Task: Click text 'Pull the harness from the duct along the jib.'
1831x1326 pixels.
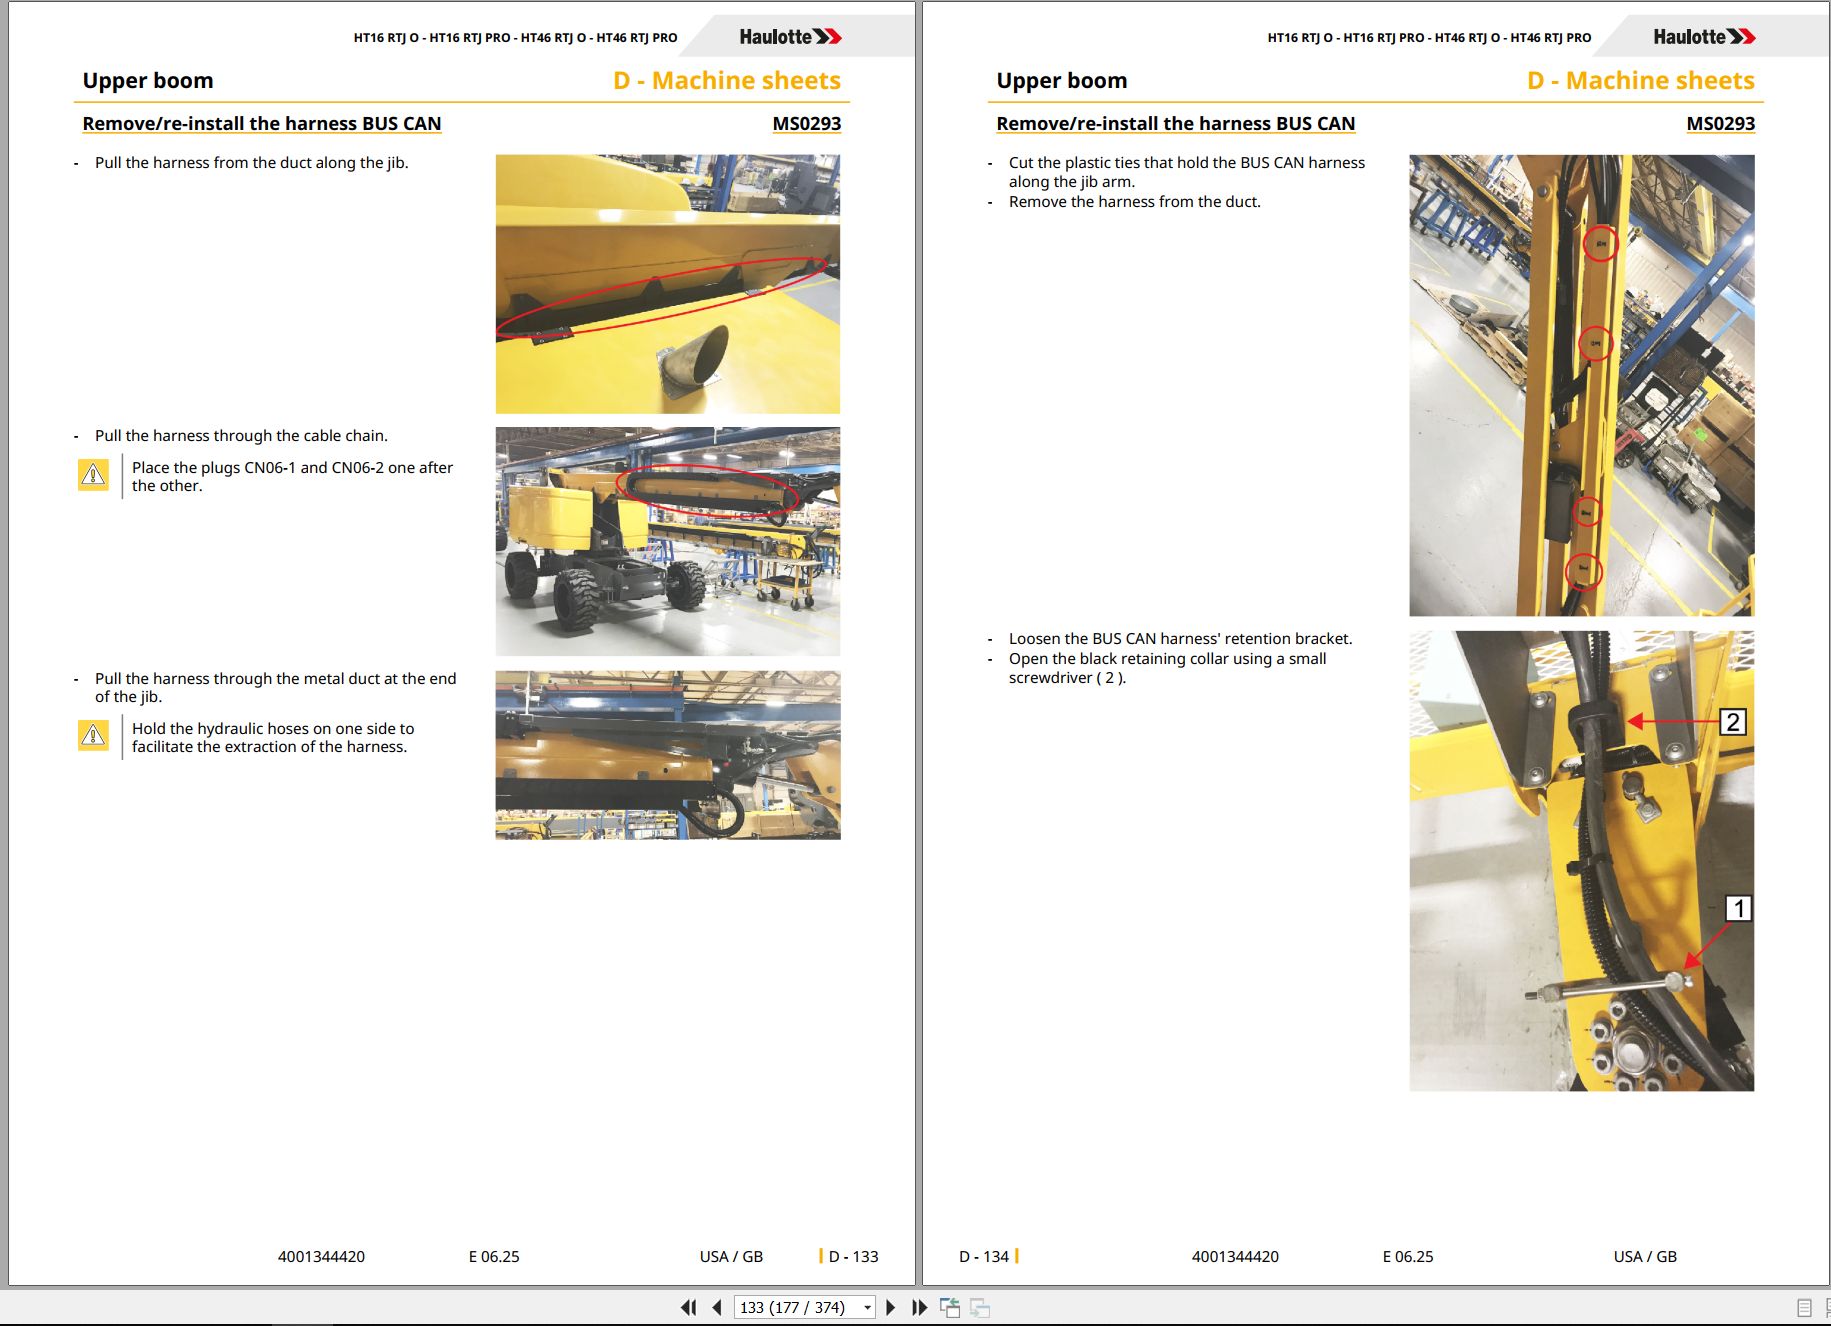Action: (x=252, y=162)
